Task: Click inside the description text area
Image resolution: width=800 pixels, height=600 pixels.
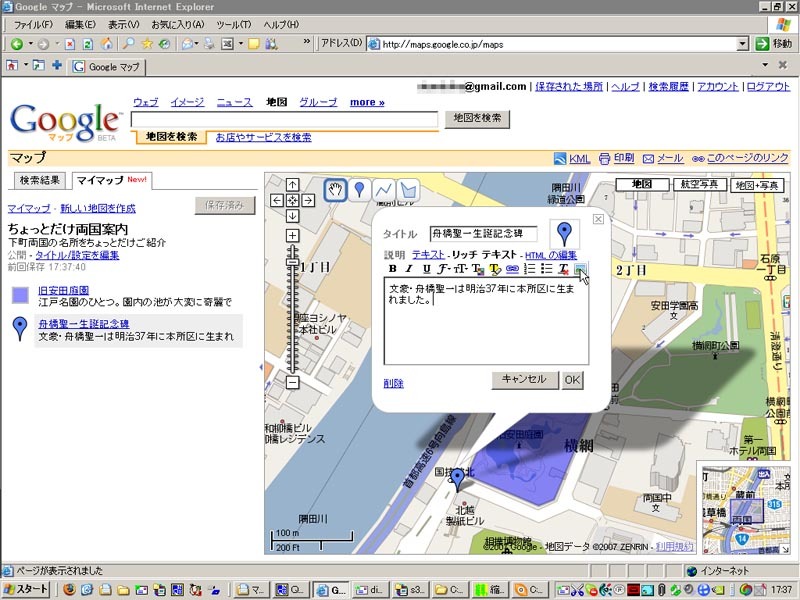Action: pos(486,321)
